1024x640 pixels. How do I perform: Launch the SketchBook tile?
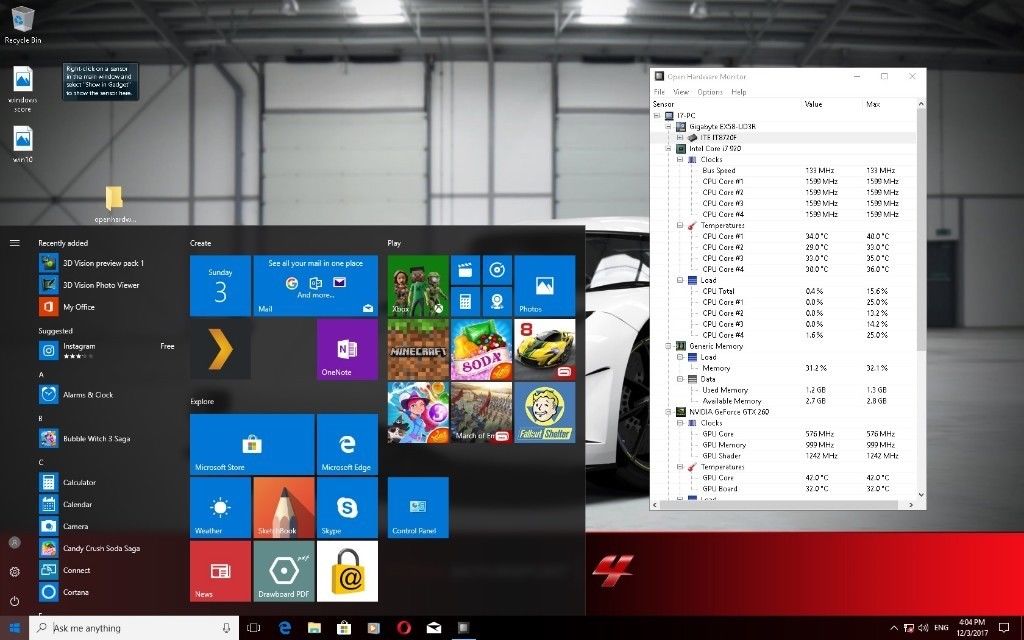283,507
